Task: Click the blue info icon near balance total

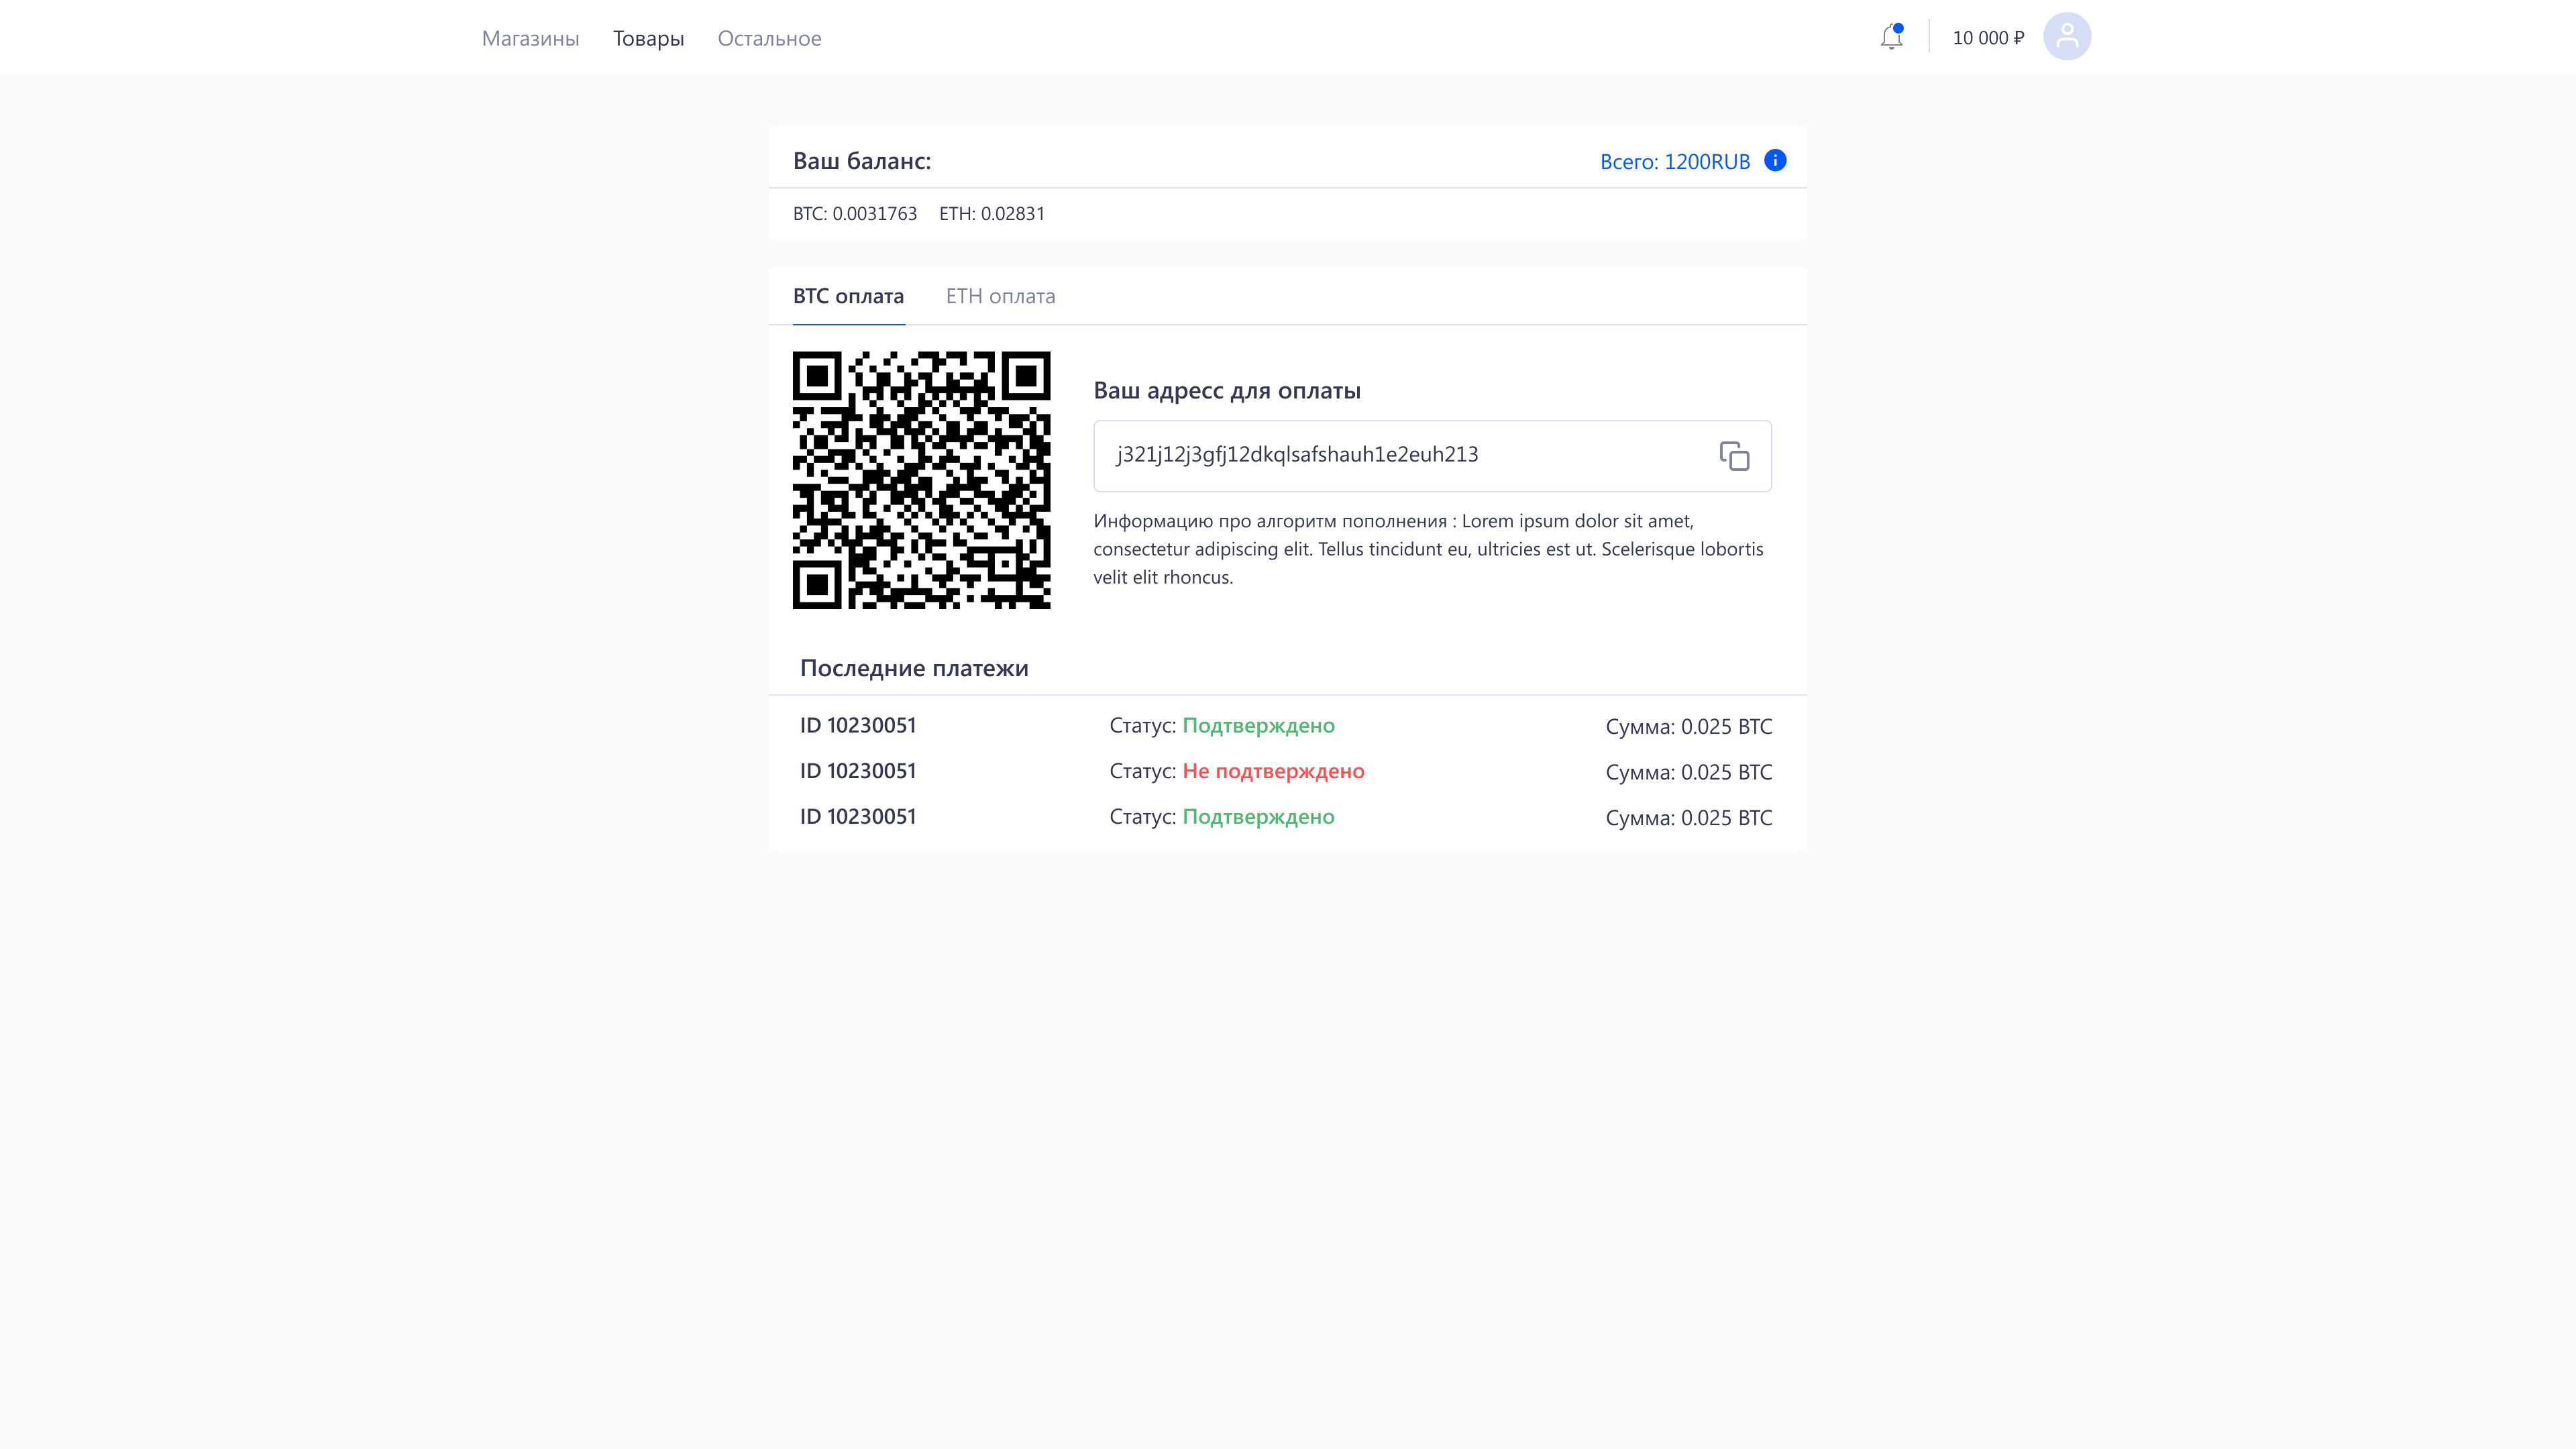Action: [x=1775, y=161]
